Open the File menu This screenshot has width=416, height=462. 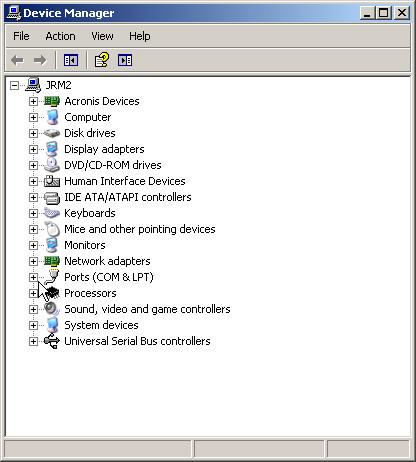(21, 36)
